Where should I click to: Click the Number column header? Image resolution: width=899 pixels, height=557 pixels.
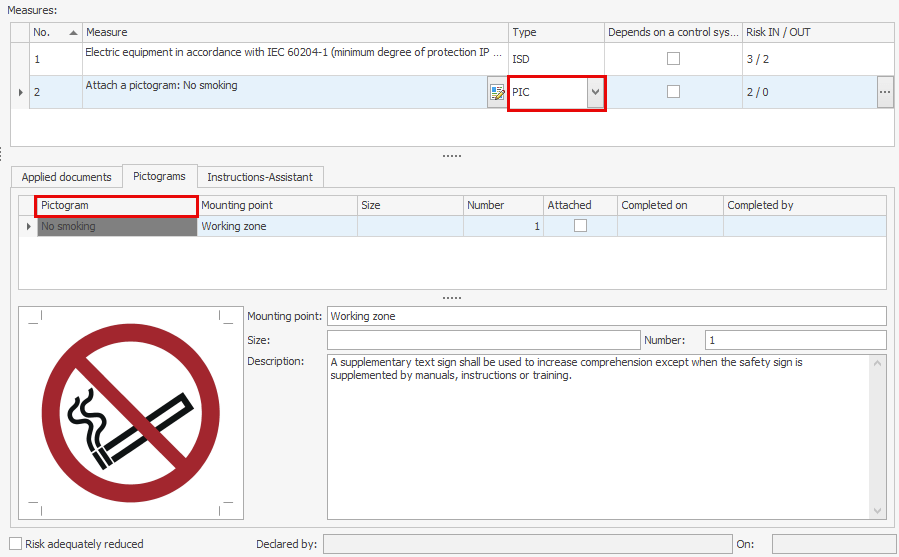coord(503,205)
